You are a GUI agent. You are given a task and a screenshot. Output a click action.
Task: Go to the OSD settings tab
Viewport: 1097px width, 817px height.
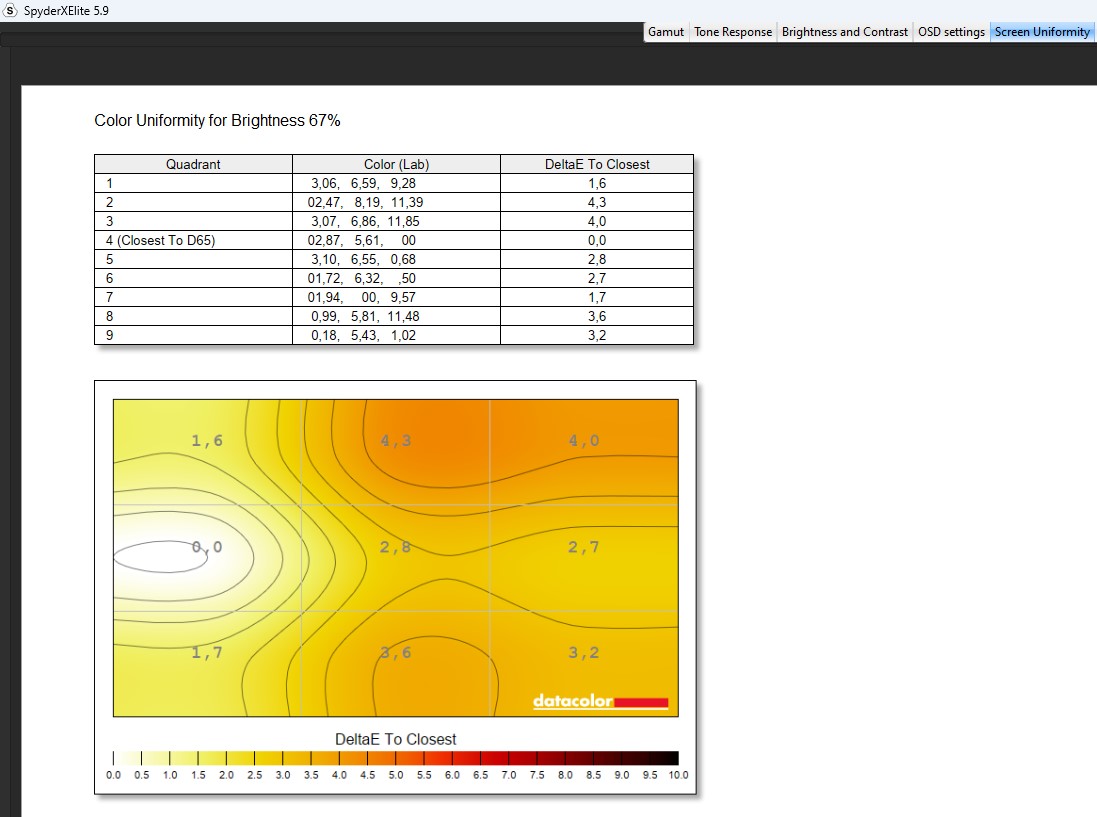pyautogui.click(x=951, y=32)
